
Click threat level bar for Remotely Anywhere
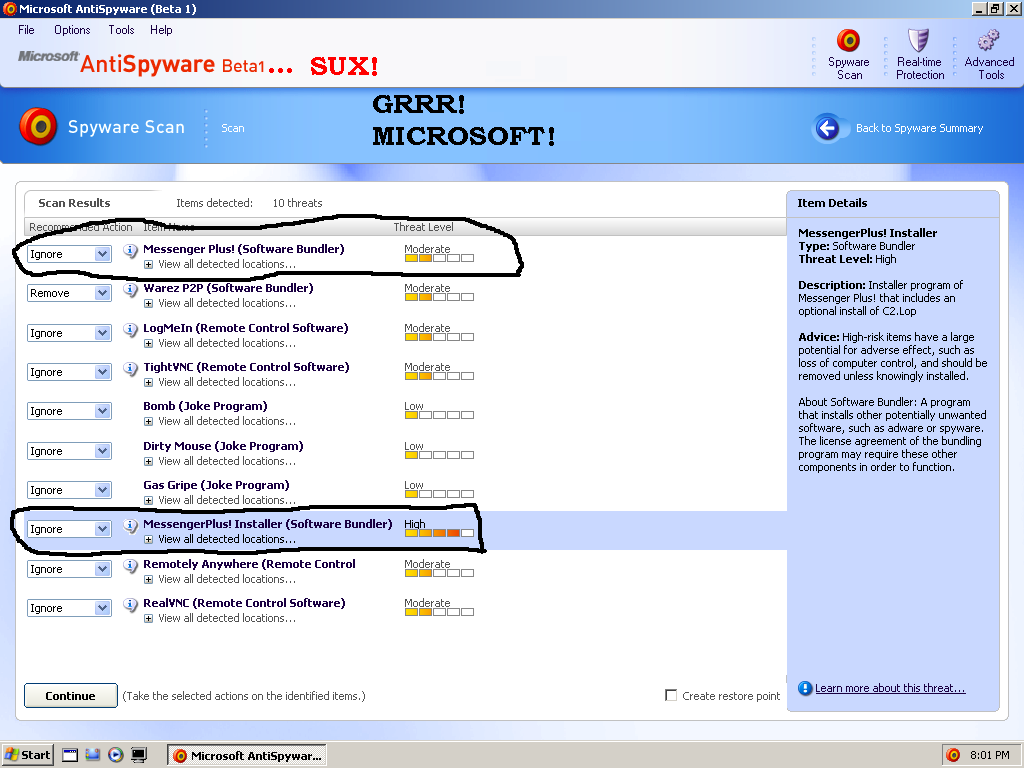pyautogui.click(x=439, y=576)
